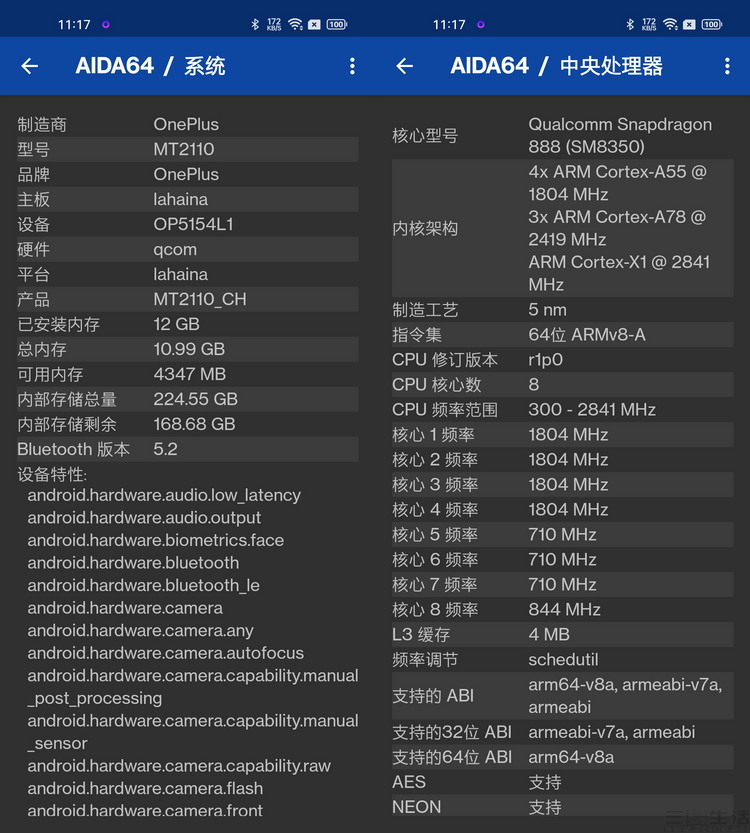Select the 产品 MT2110_CH row
The width and height of the screenshot is (750, 833).
point(188,299)
